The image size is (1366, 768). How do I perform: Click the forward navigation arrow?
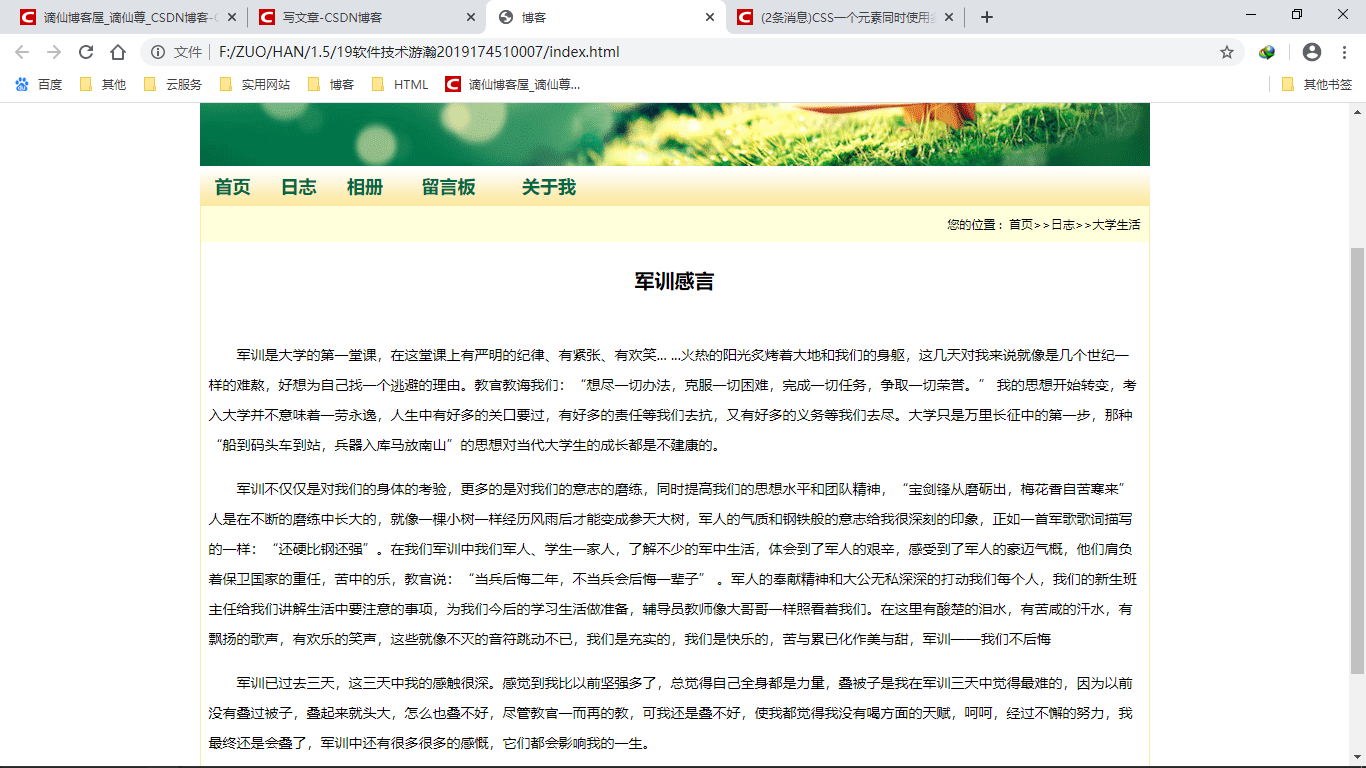[54, 52]
